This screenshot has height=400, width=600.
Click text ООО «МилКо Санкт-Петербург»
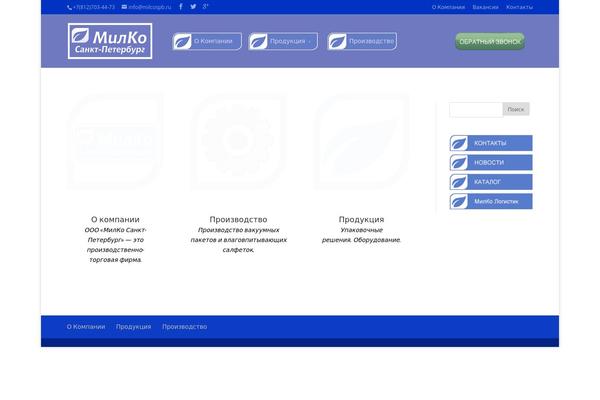pos(115,235)
